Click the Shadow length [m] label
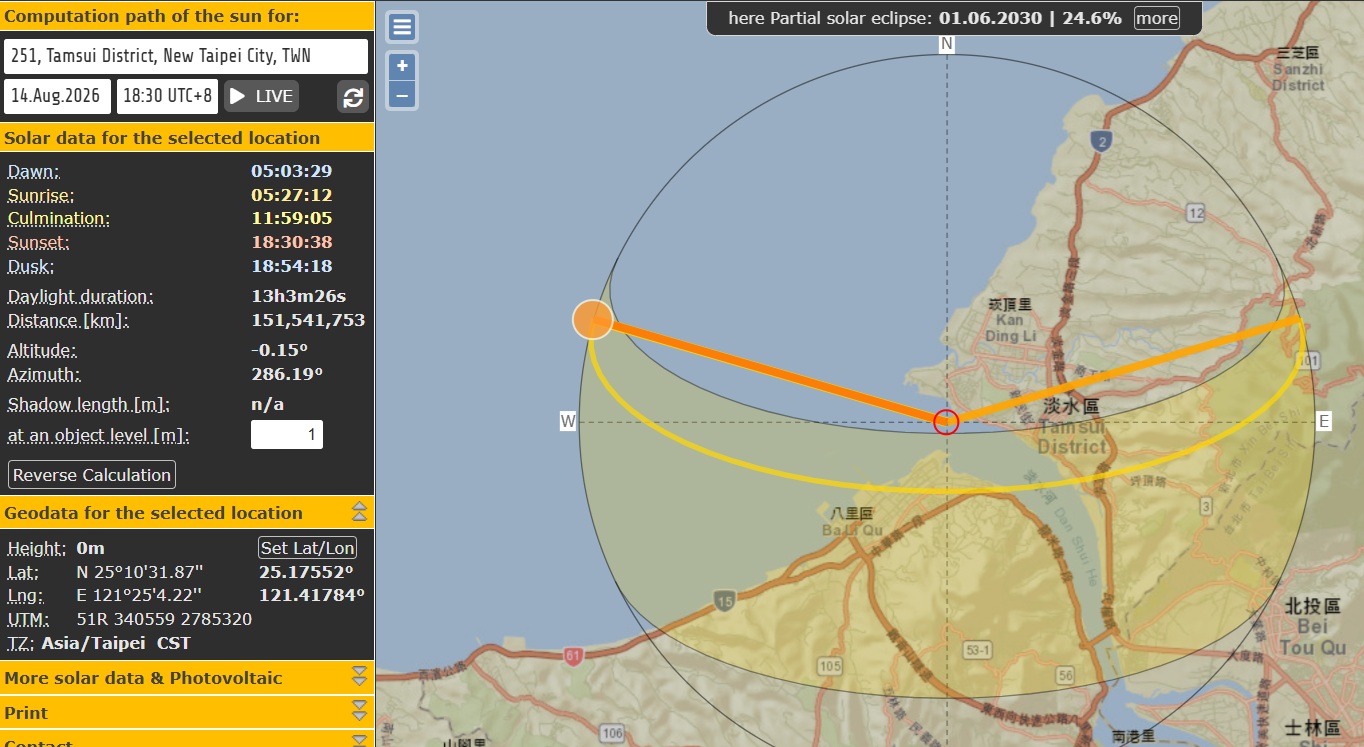 (x=89, y=404)
